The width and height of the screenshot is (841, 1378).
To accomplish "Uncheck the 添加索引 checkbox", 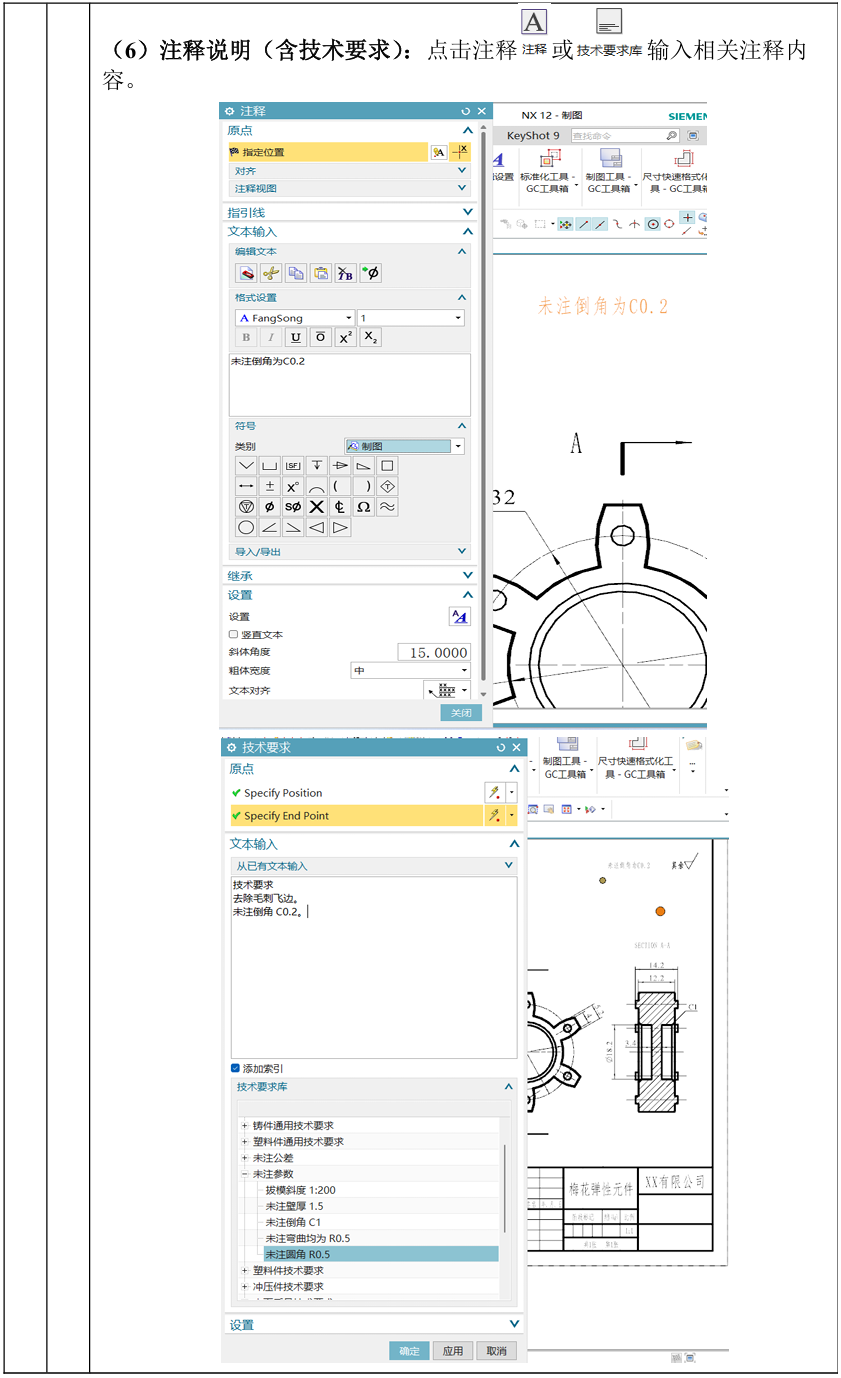I will (236, 1068).
